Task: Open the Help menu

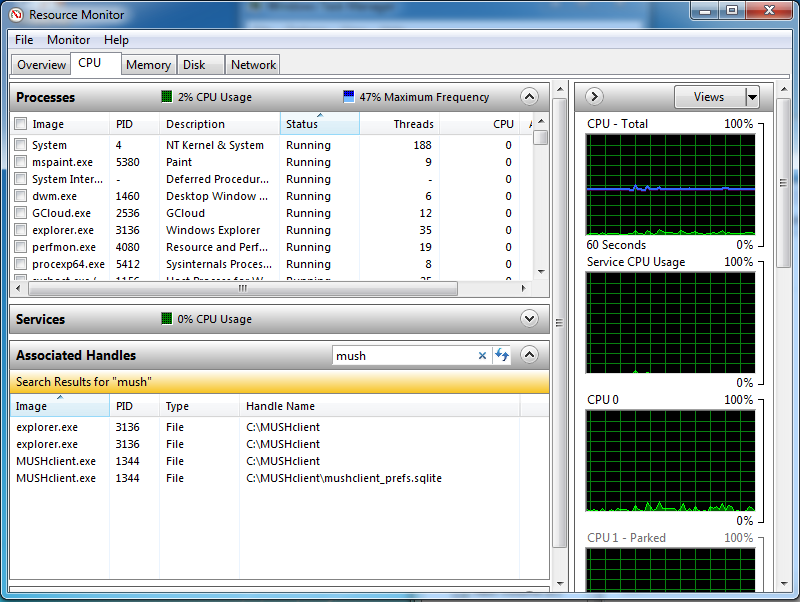Action: [116, 40]
